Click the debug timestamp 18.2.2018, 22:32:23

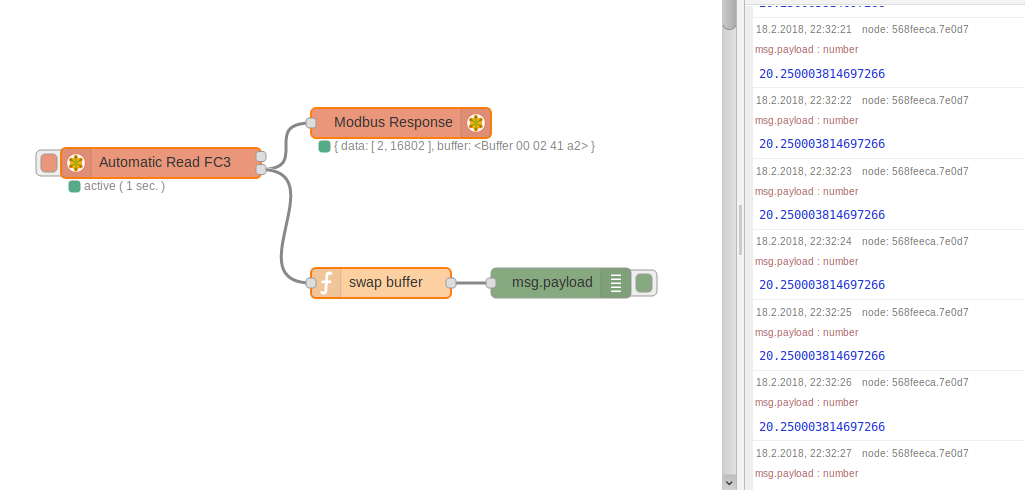pyautogui.click(x=804, y=171)
